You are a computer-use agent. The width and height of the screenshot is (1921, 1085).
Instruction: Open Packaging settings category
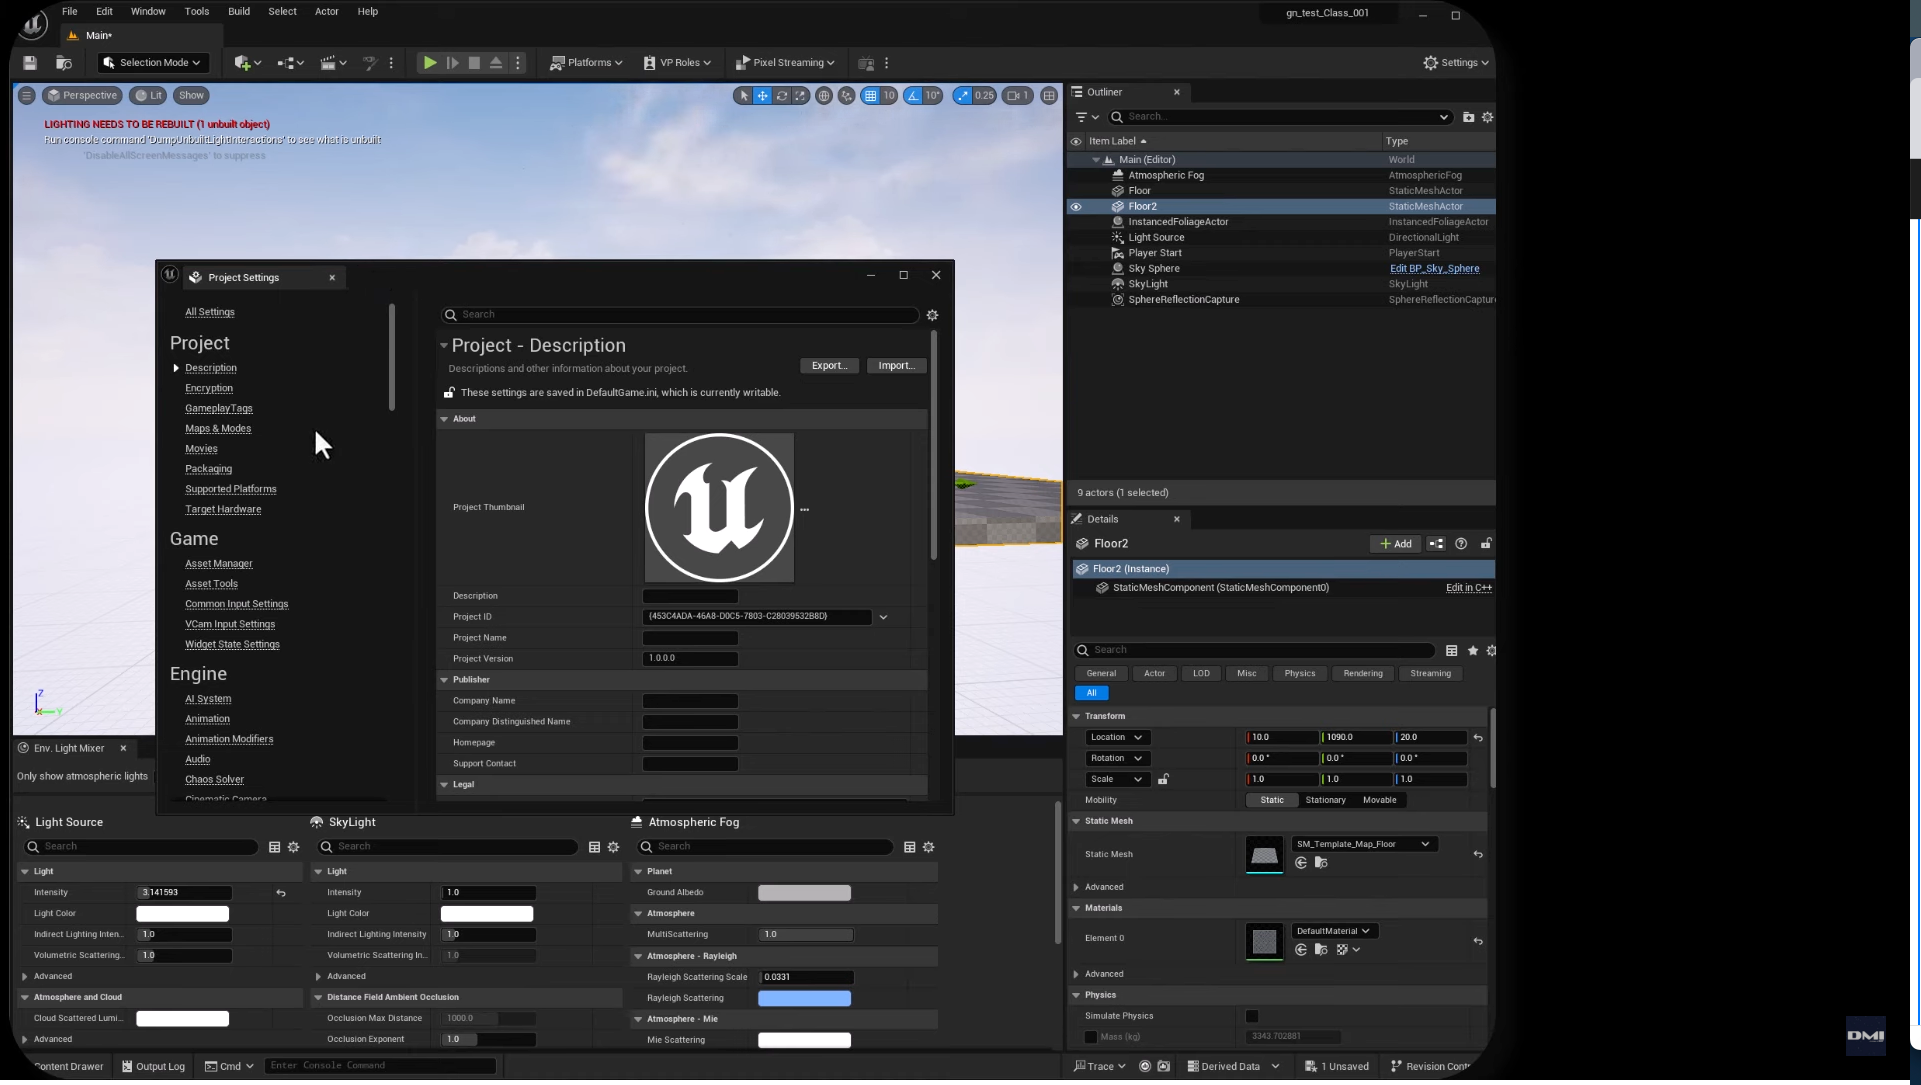tap(208, 469)
